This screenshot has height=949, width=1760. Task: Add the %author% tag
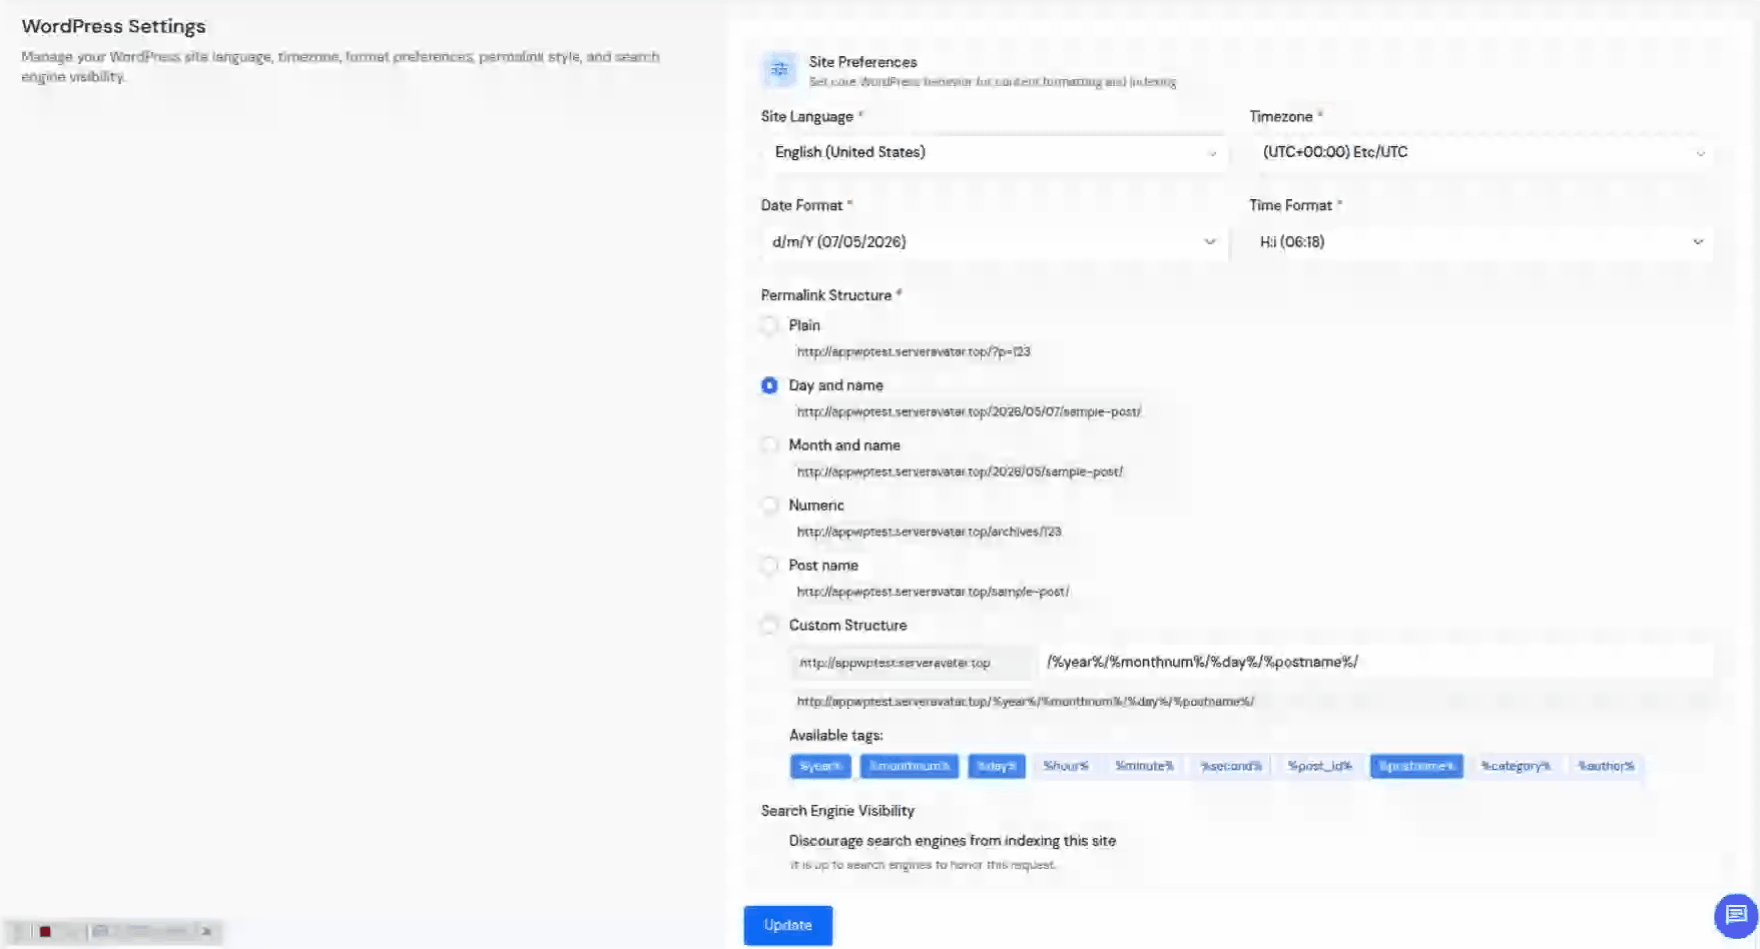tap(1606, 766)
